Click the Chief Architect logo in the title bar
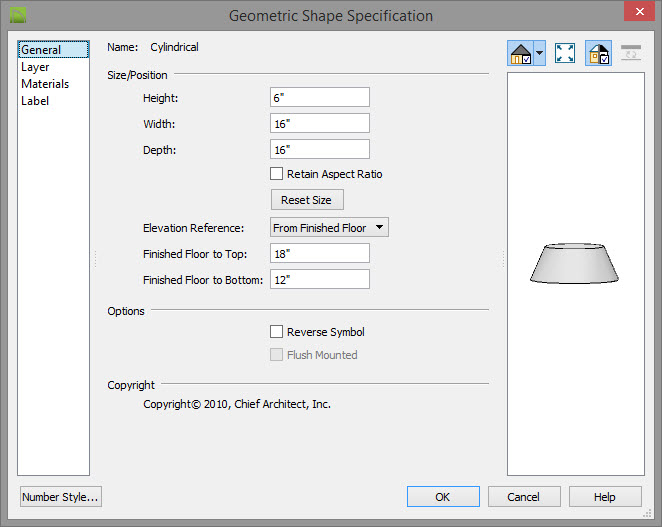Screen dimensions: 662x527 pyautogui.click(x=18, y=16)
